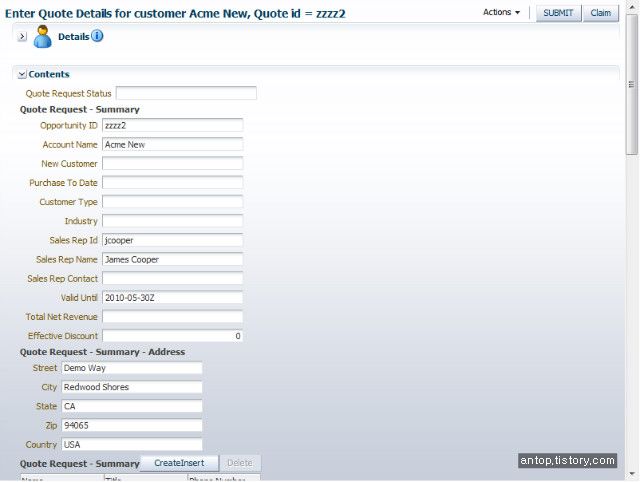Screen dimensions: 640x482
Task: Click the Sales Rep Contact field
Action: tap(172, 279)
